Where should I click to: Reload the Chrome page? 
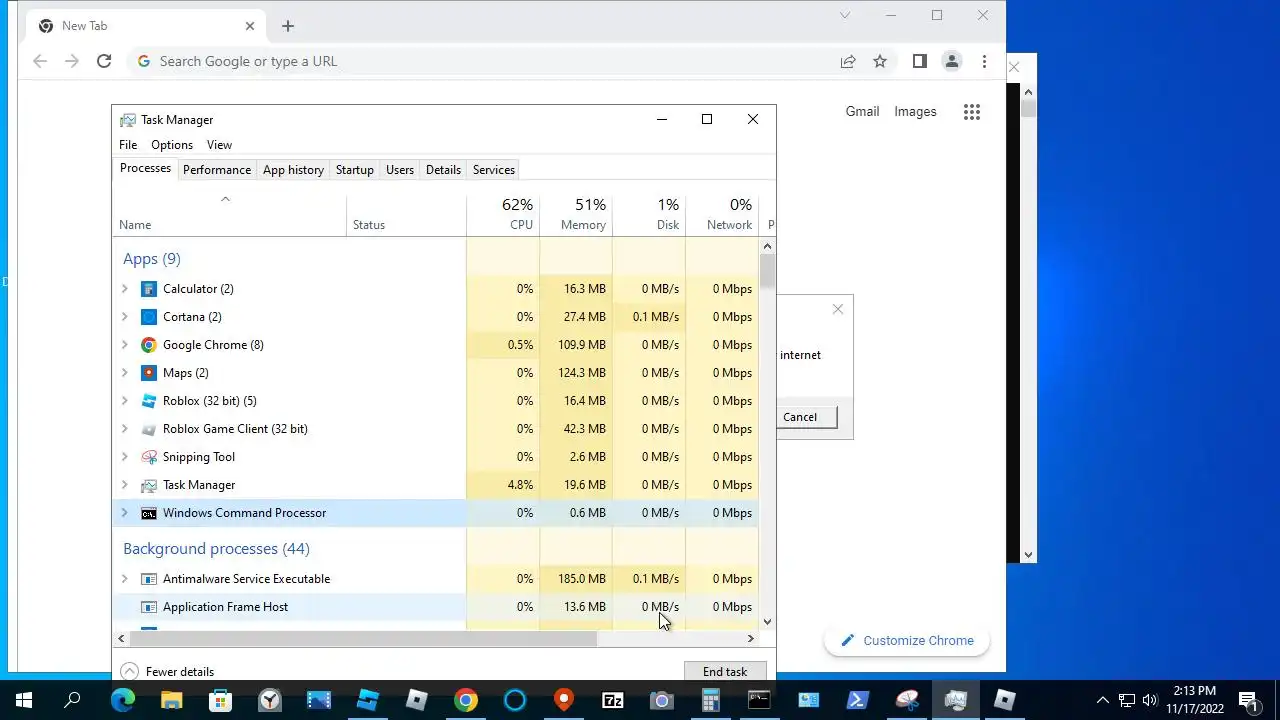click(x=104, y=61)
